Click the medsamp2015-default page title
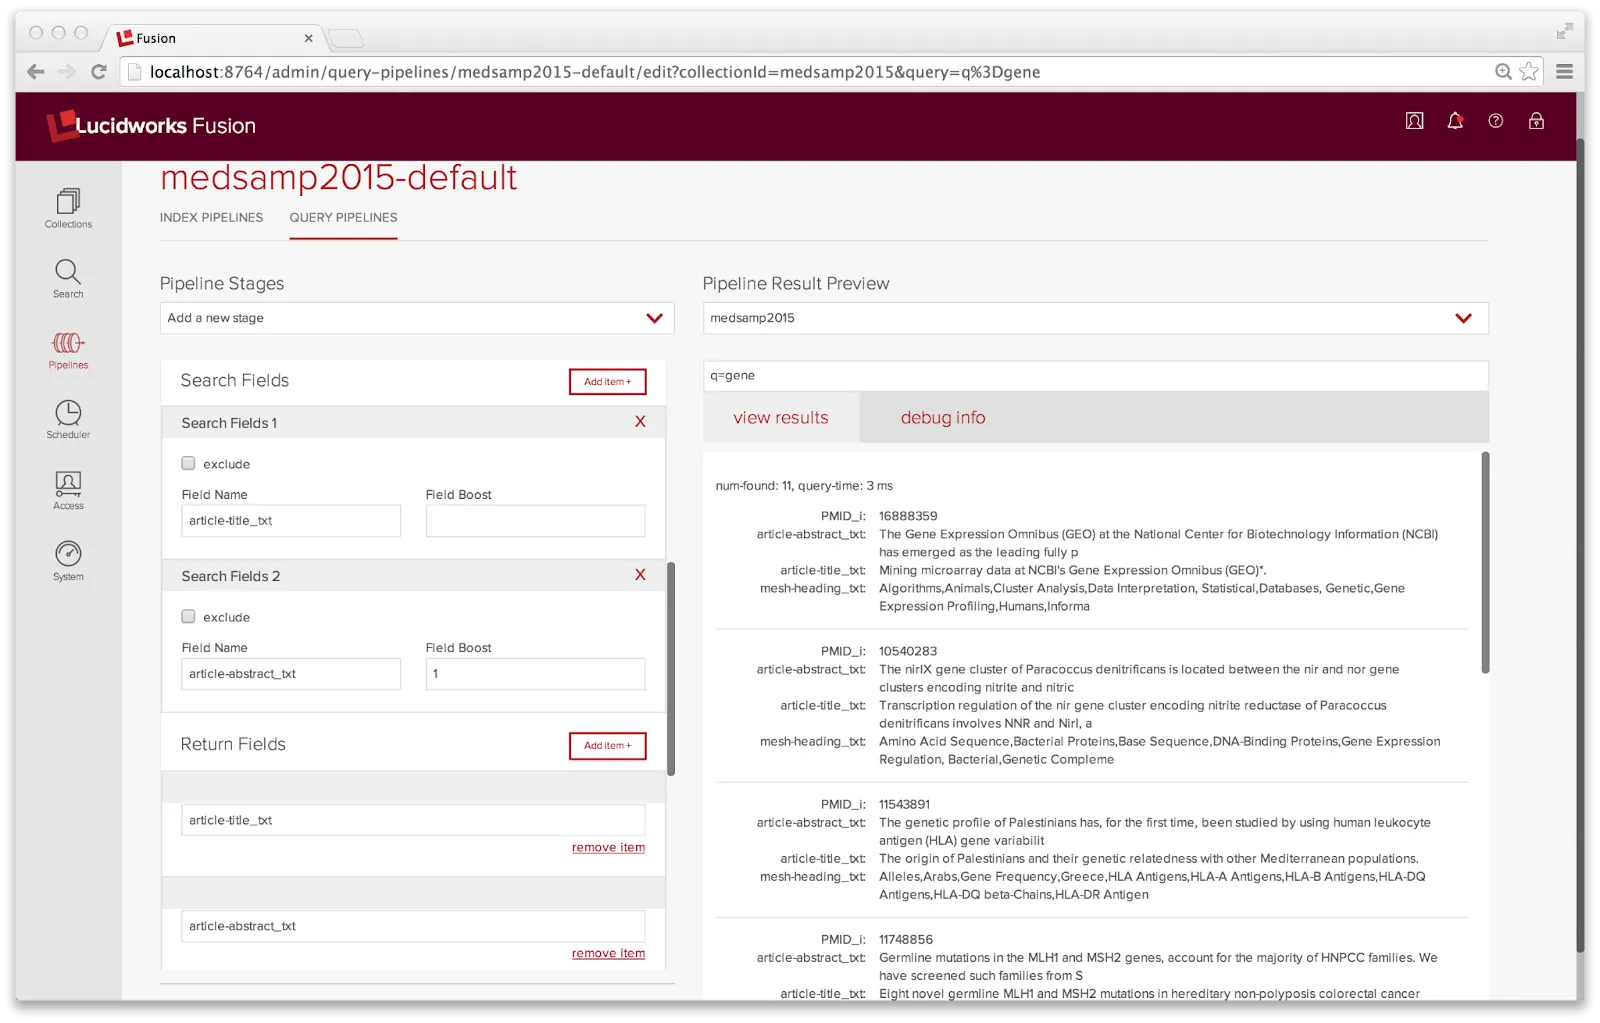The width and height of the screenshot is (1600, 1023). pos(338,177)
